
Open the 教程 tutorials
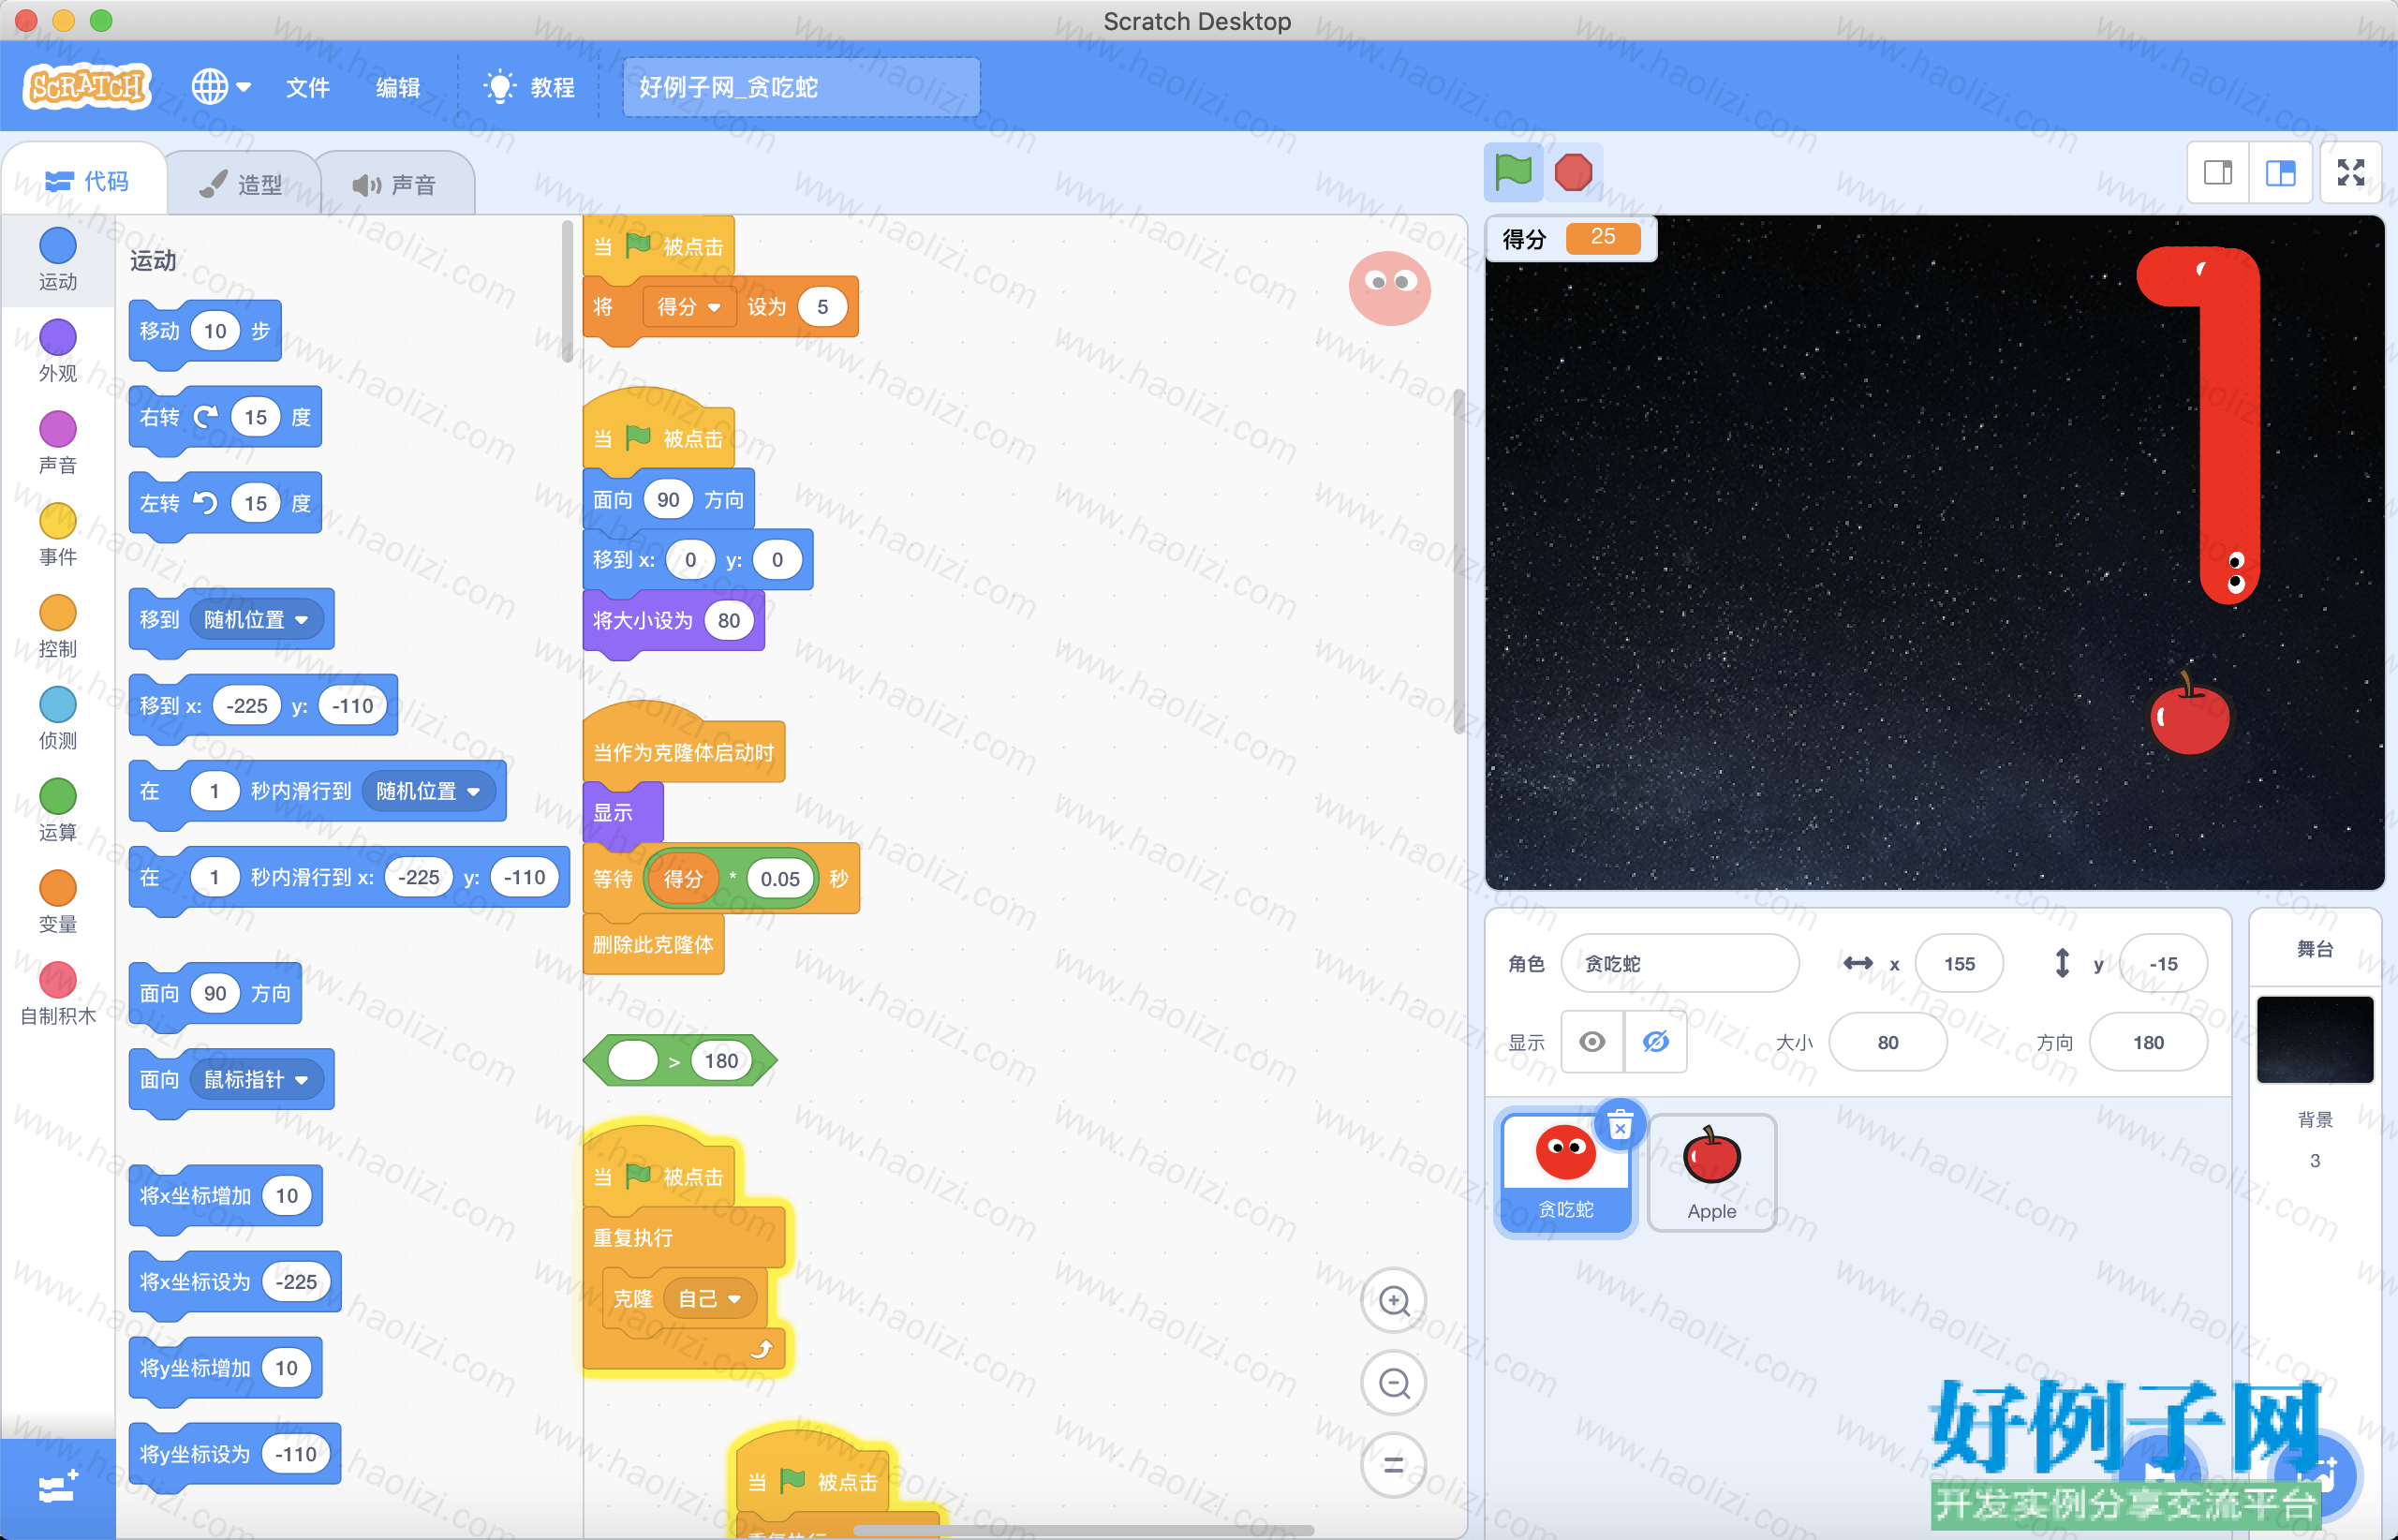click(x=529, y=87)
